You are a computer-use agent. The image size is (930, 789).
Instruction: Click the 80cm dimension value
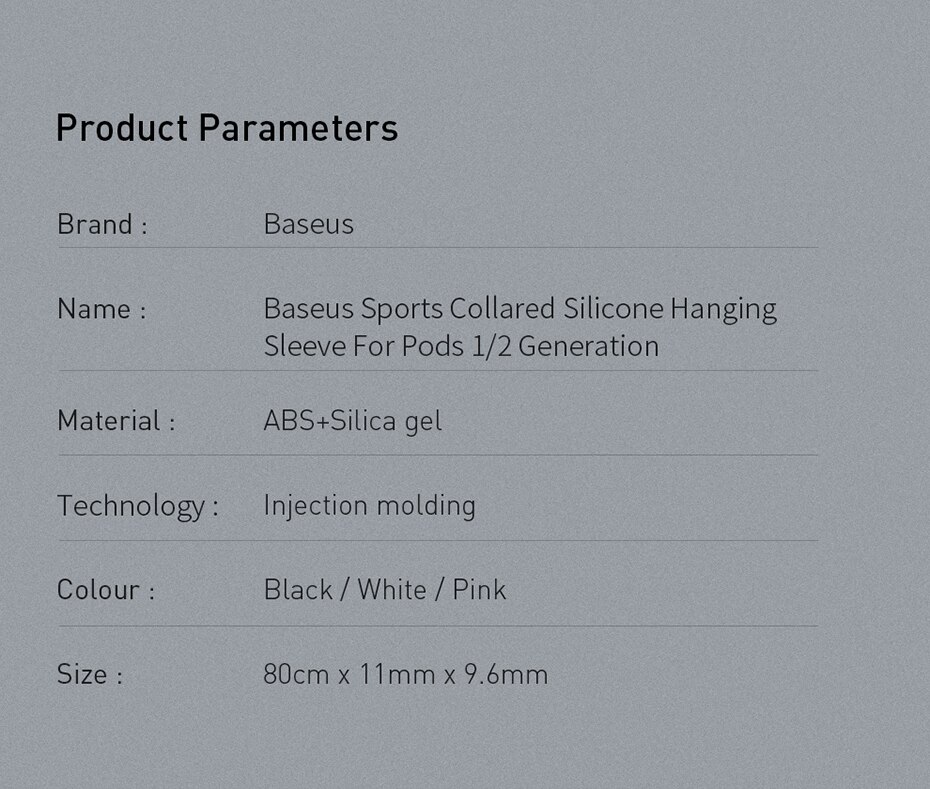pyautogui.click(x=296, y=674)
